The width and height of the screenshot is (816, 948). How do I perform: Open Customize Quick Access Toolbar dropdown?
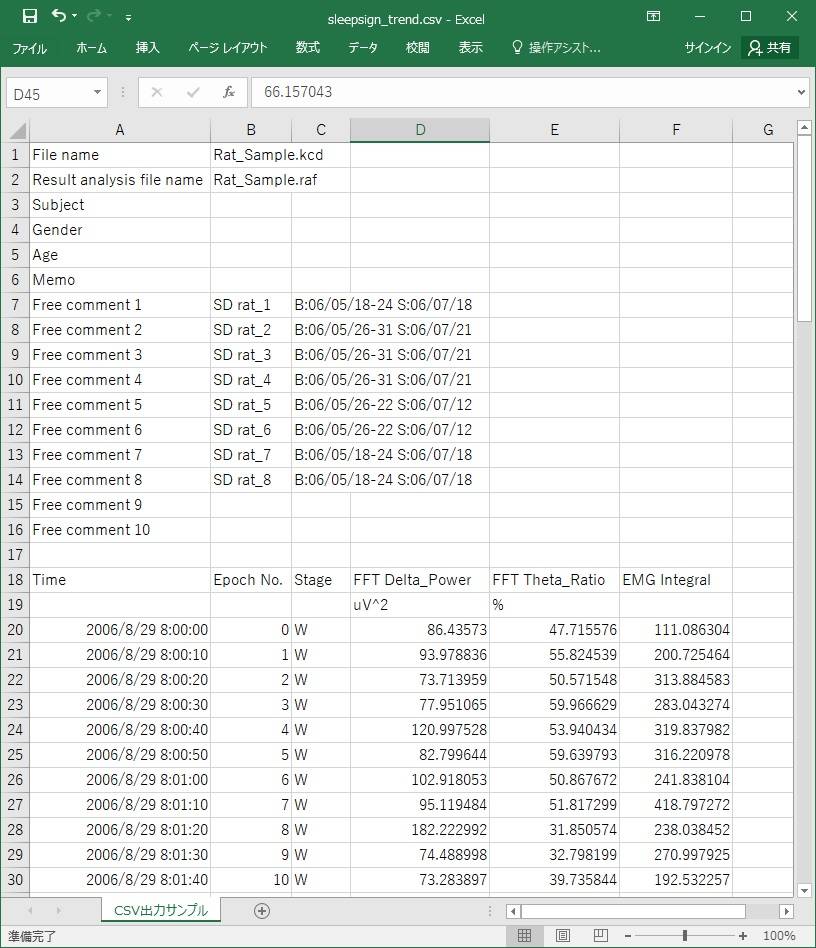tap(129, 18)
